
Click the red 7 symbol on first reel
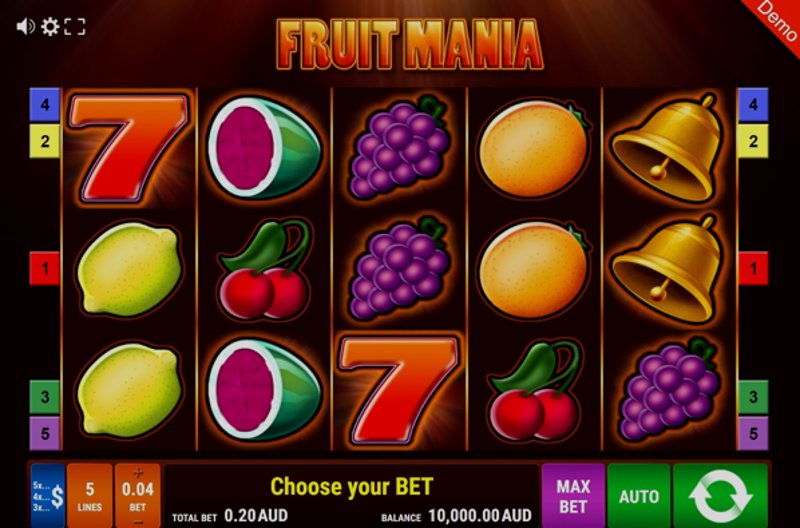[x=129, y=148]
